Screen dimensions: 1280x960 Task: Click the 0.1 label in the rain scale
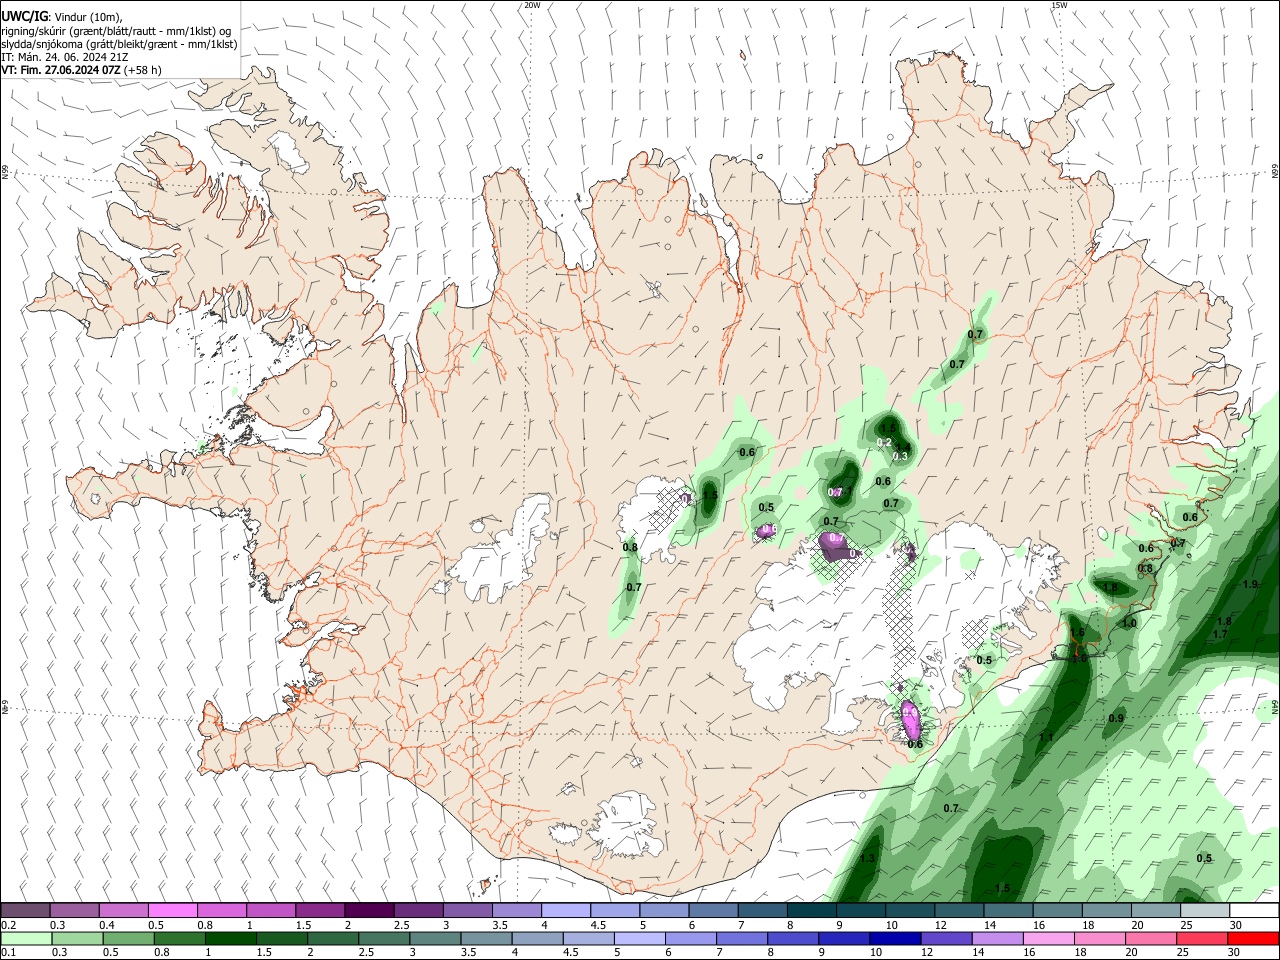(x=8, y=953)
